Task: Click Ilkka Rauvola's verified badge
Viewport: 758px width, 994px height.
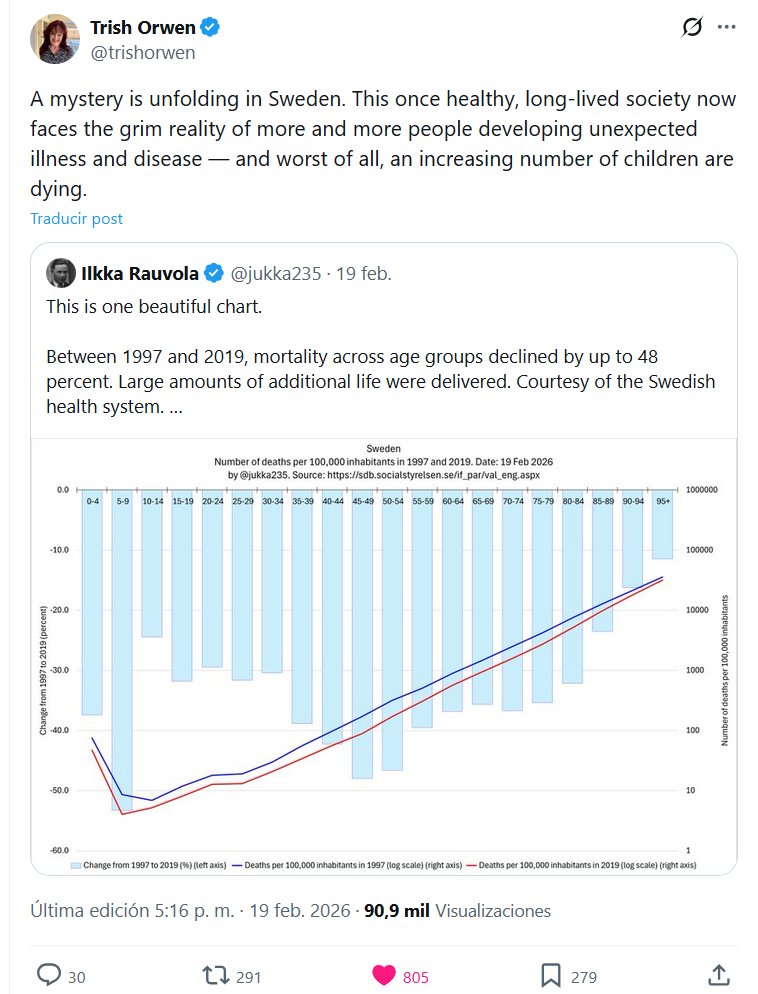Action: [214, 273]
